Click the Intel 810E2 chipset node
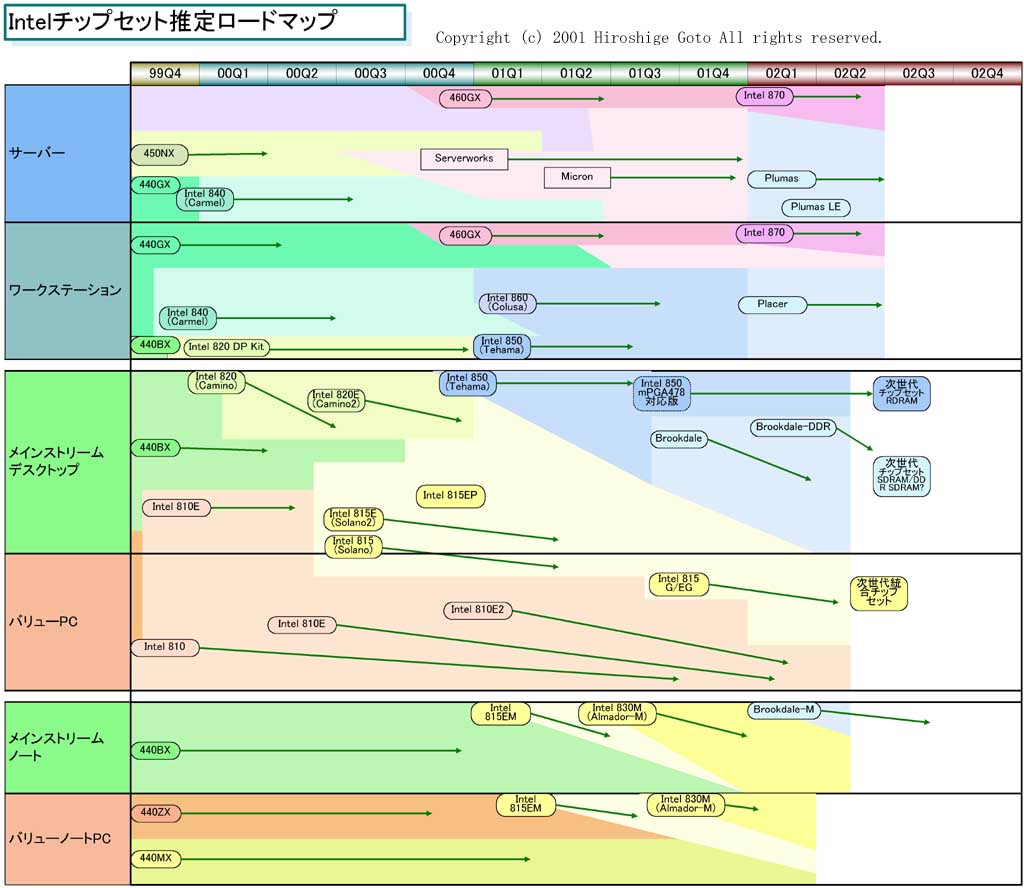This screenshot has width=1024, height=888. click(478, 610)
